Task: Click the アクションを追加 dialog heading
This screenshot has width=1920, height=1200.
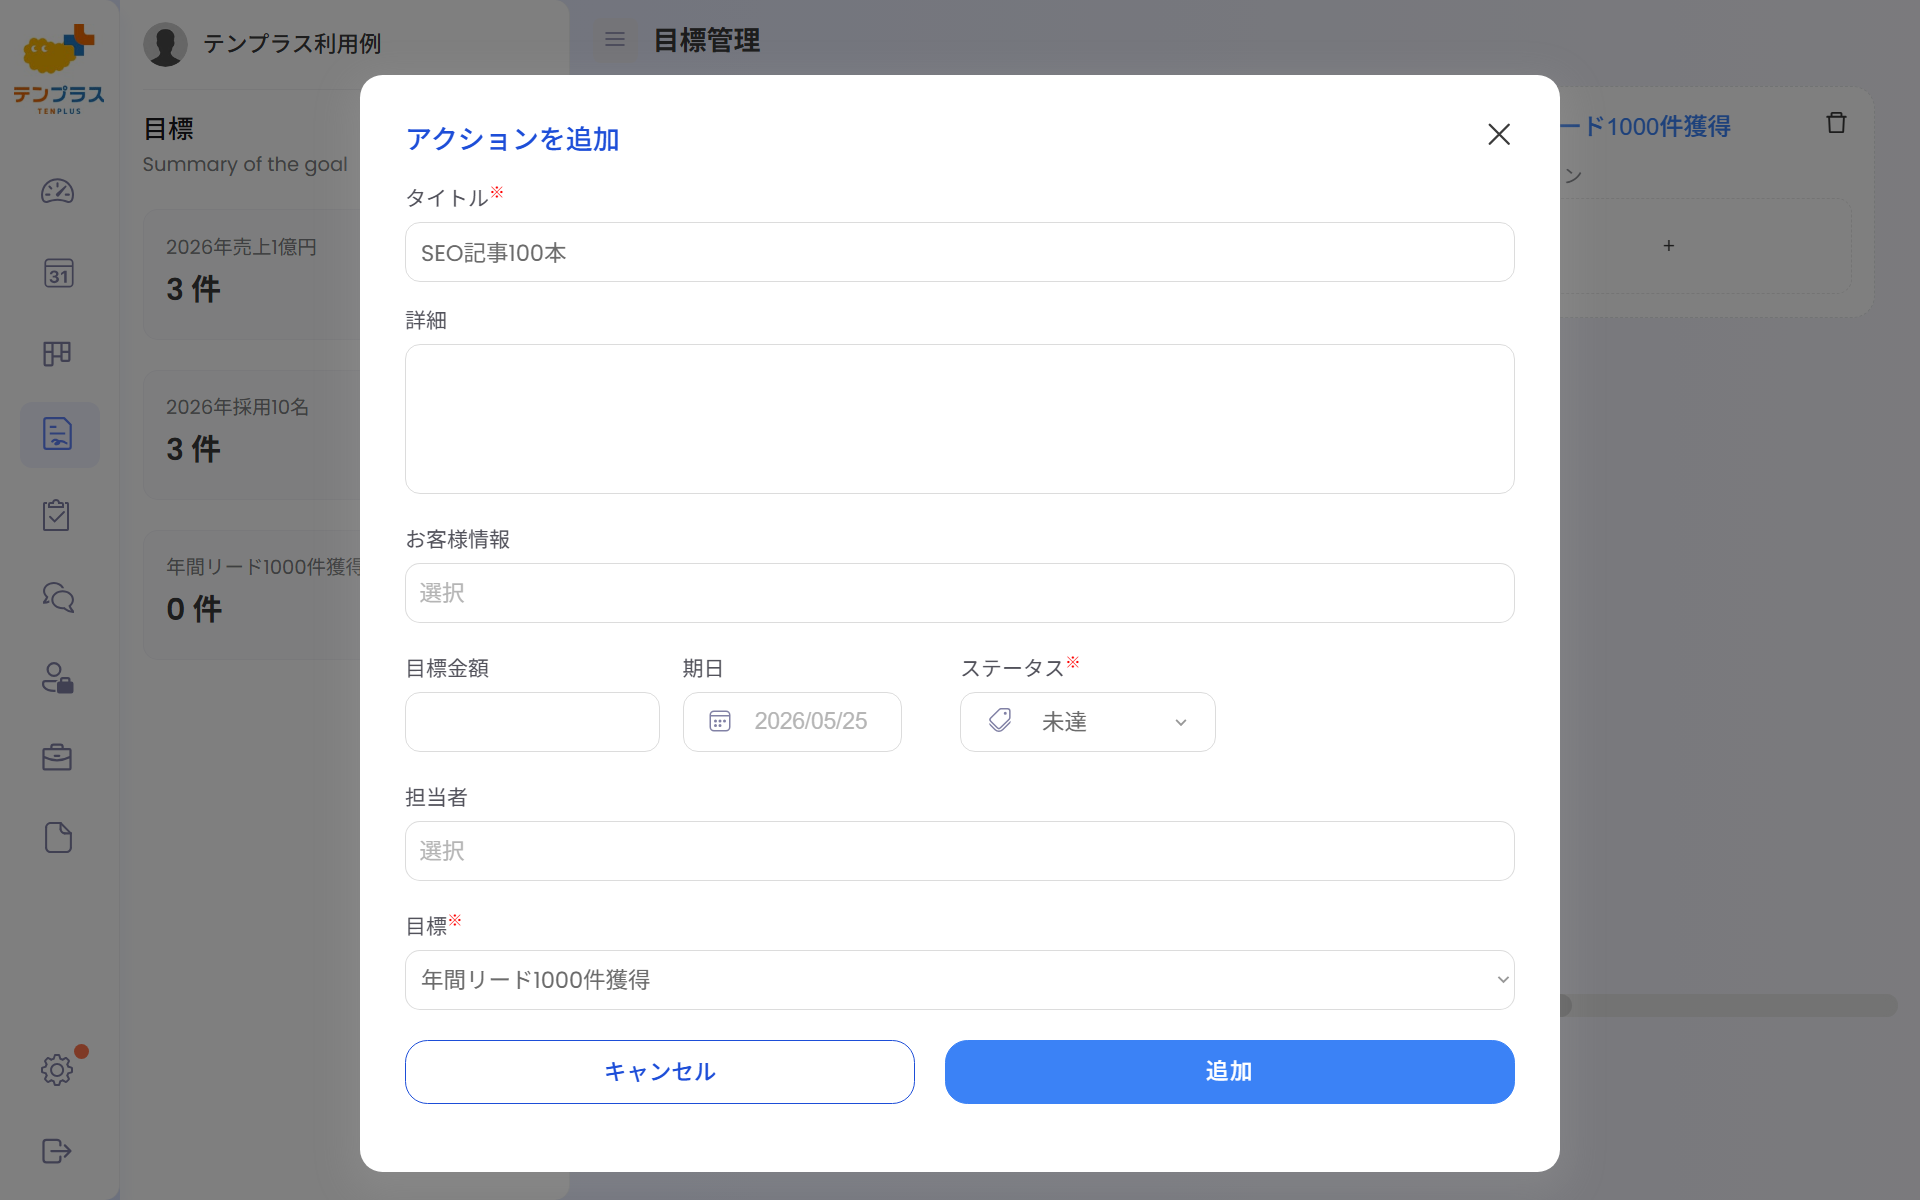Action: pyautogui.click(x=513, y=139)
